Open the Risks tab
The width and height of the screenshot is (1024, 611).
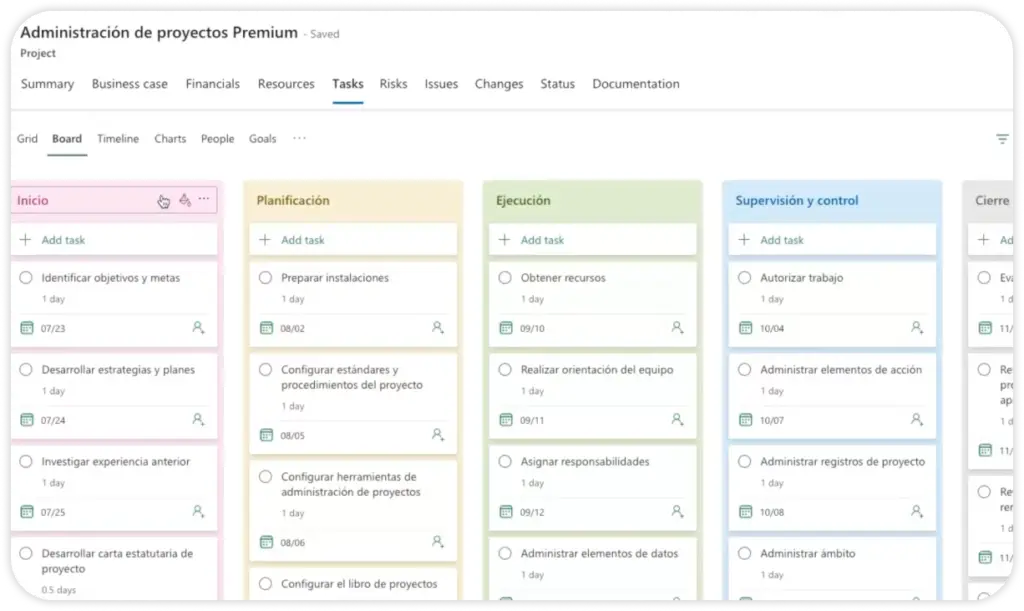point(393,84)
